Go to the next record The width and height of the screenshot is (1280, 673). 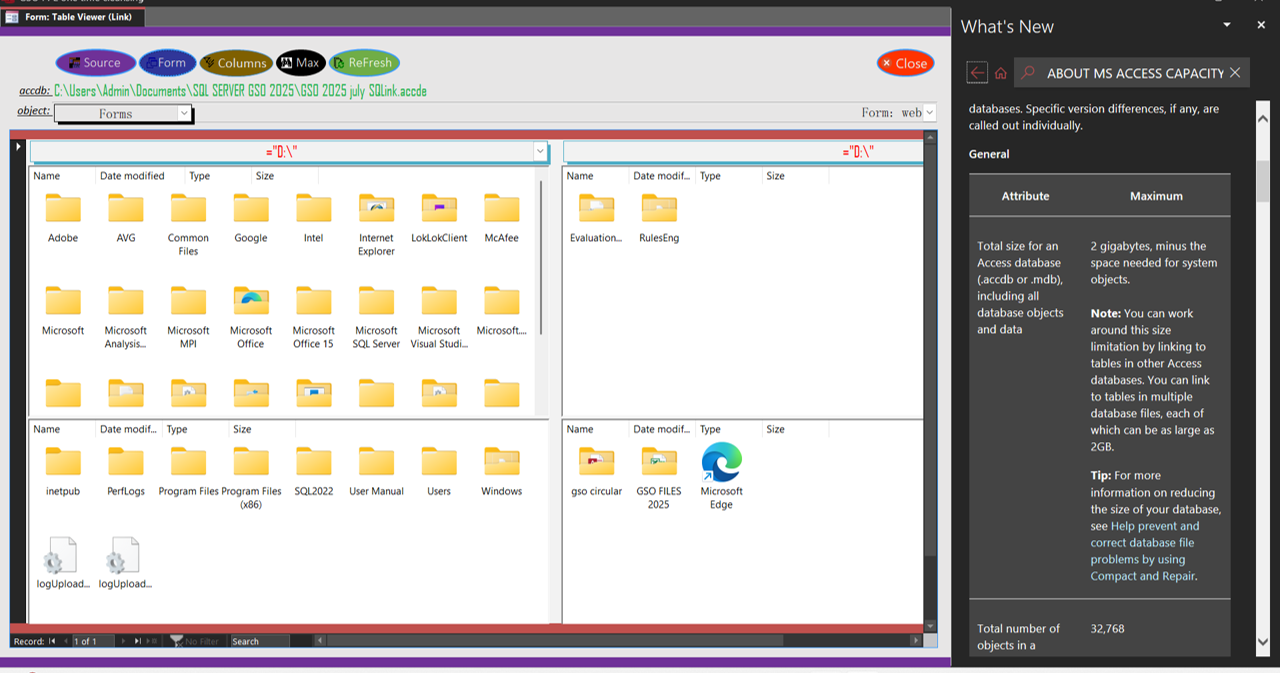[124, 641]
